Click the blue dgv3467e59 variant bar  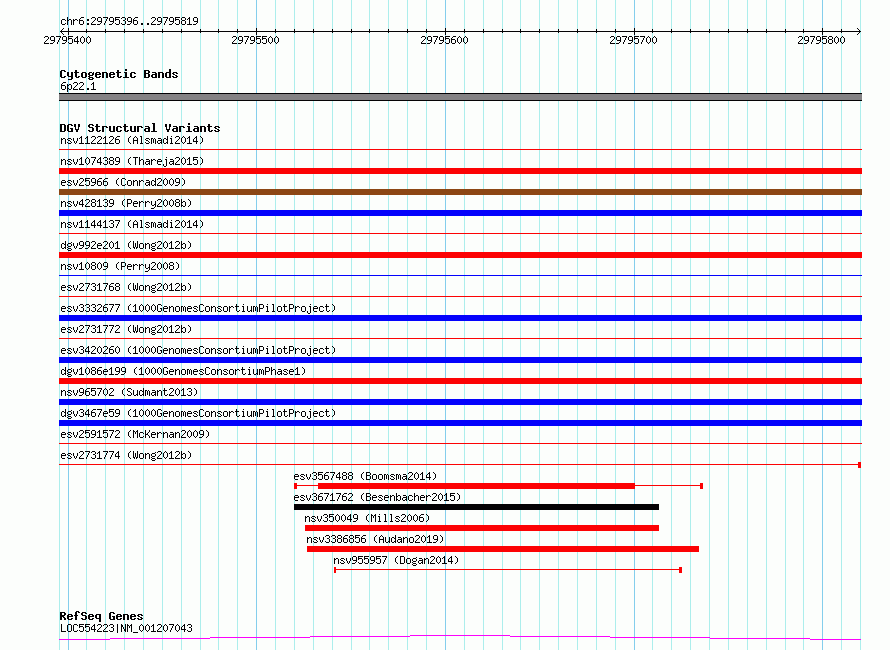pos(460,423)
